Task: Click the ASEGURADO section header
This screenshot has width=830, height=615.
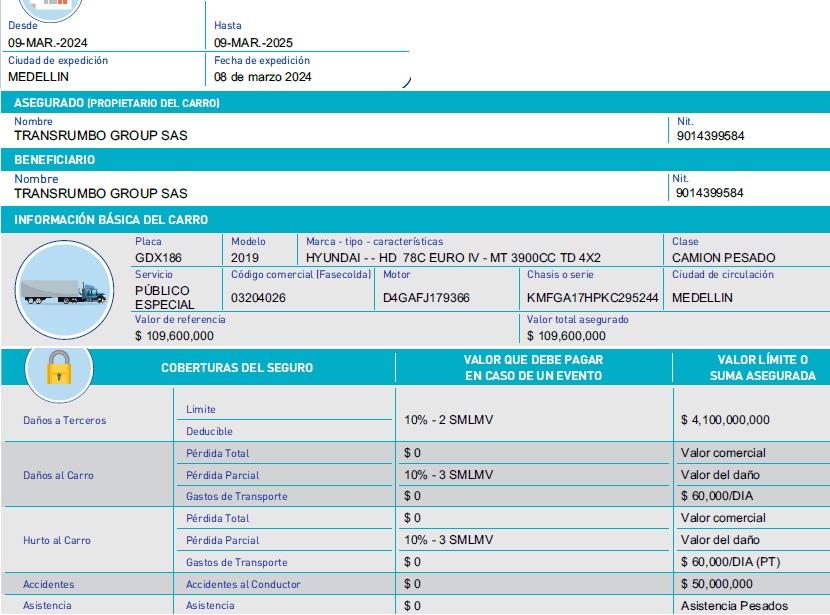Action: tap(117, 103)
